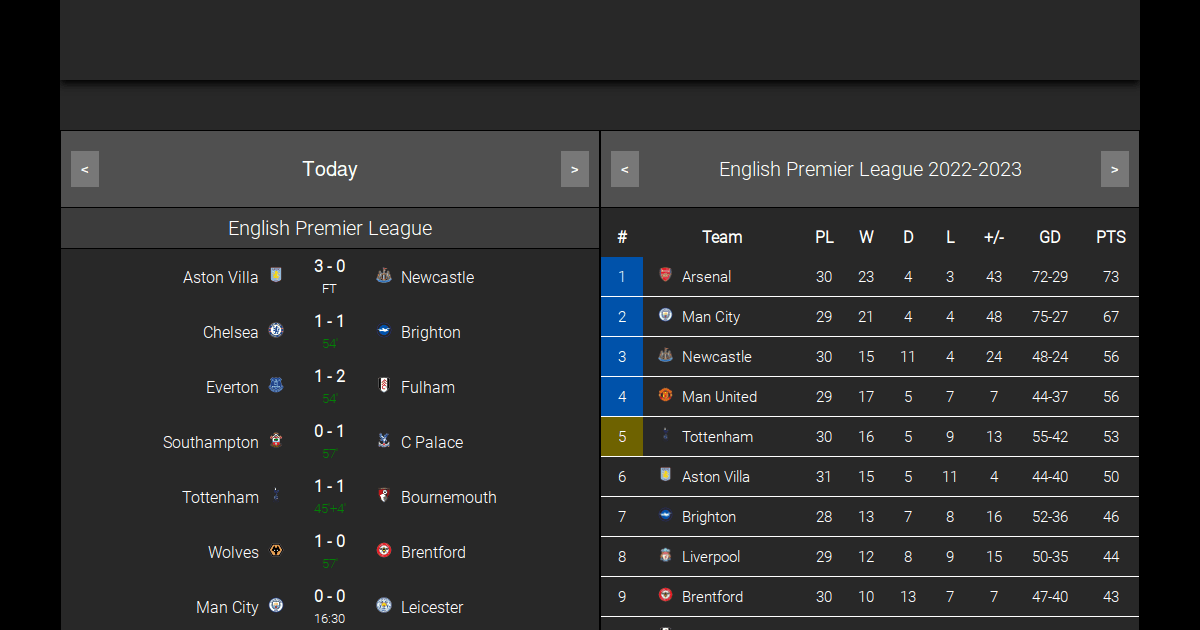Click the Arsenal crest in the standings
The width and height of the screenshot is (1200, 630).
click(x=665, y=276)
